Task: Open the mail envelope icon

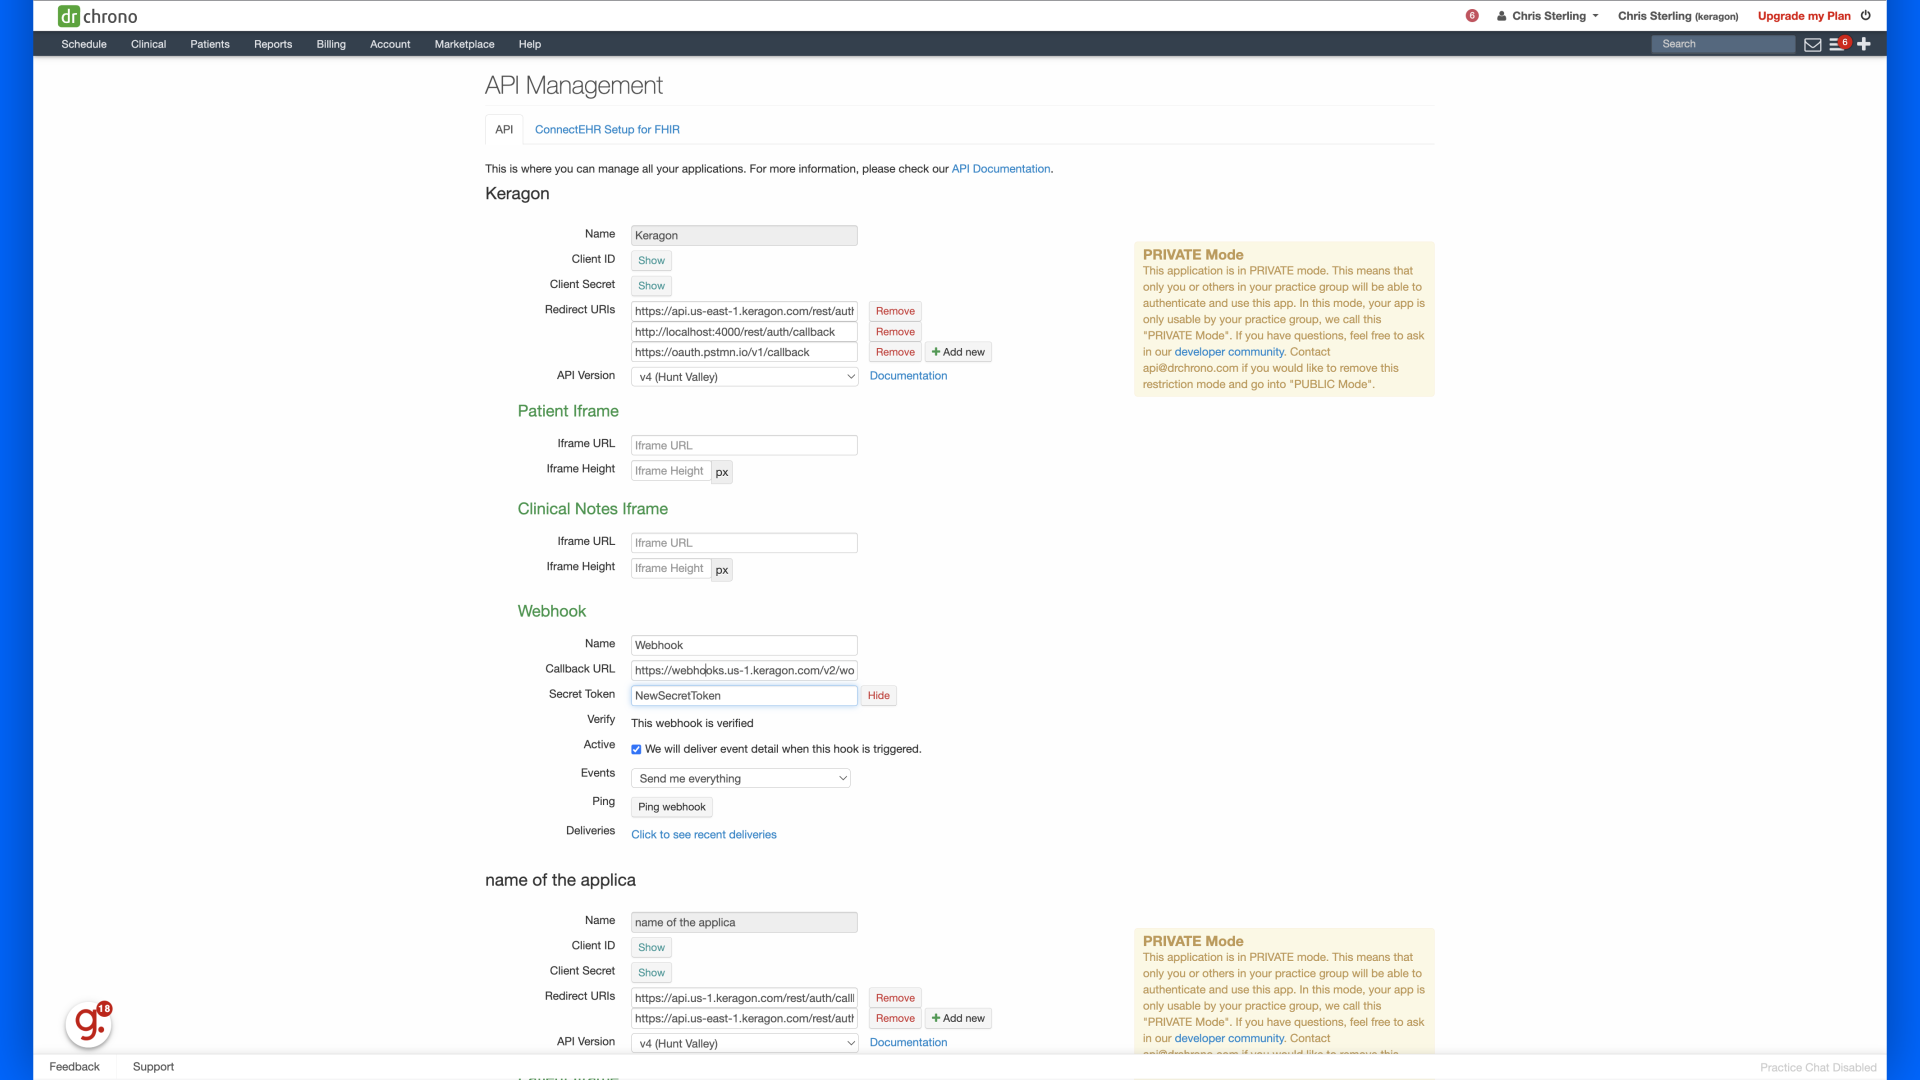Action: tap(1812, 44)
